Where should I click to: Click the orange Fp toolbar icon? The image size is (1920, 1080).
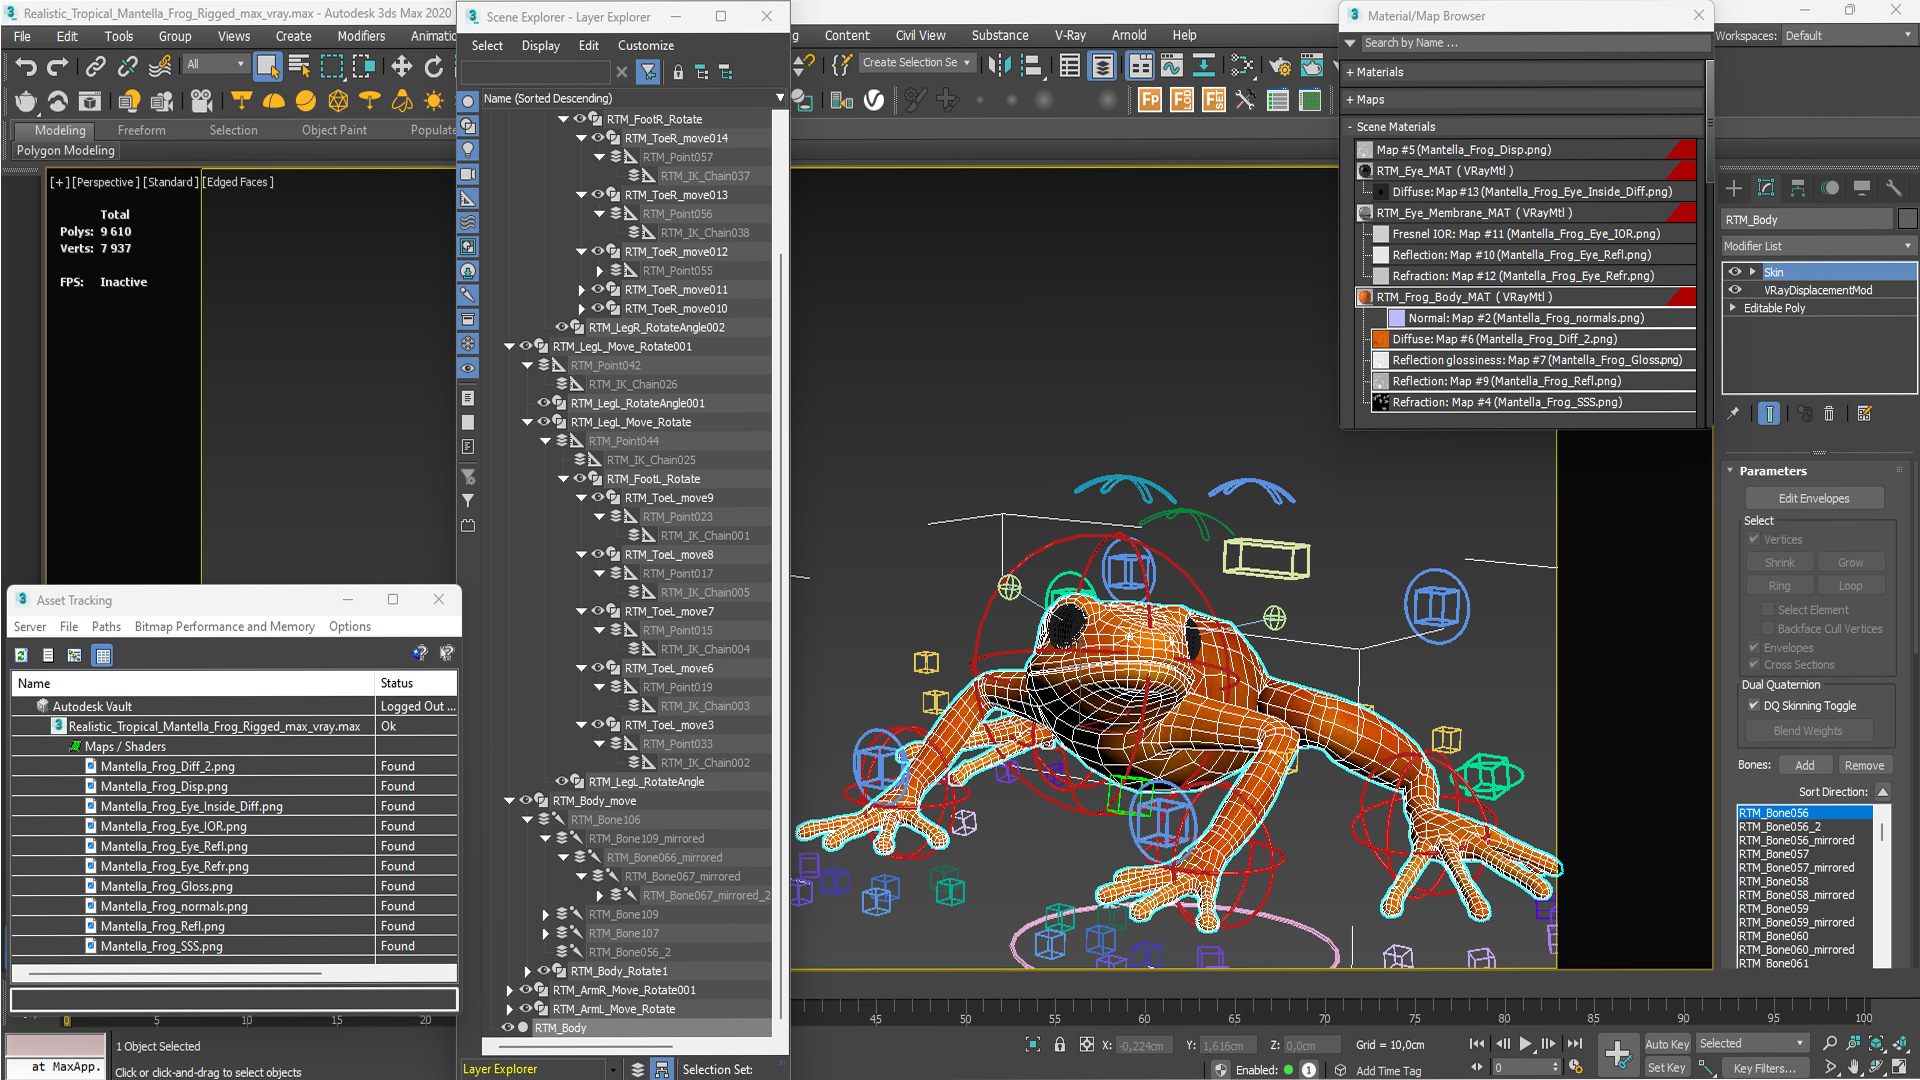pyautogui.click(x=1150, y=100)
